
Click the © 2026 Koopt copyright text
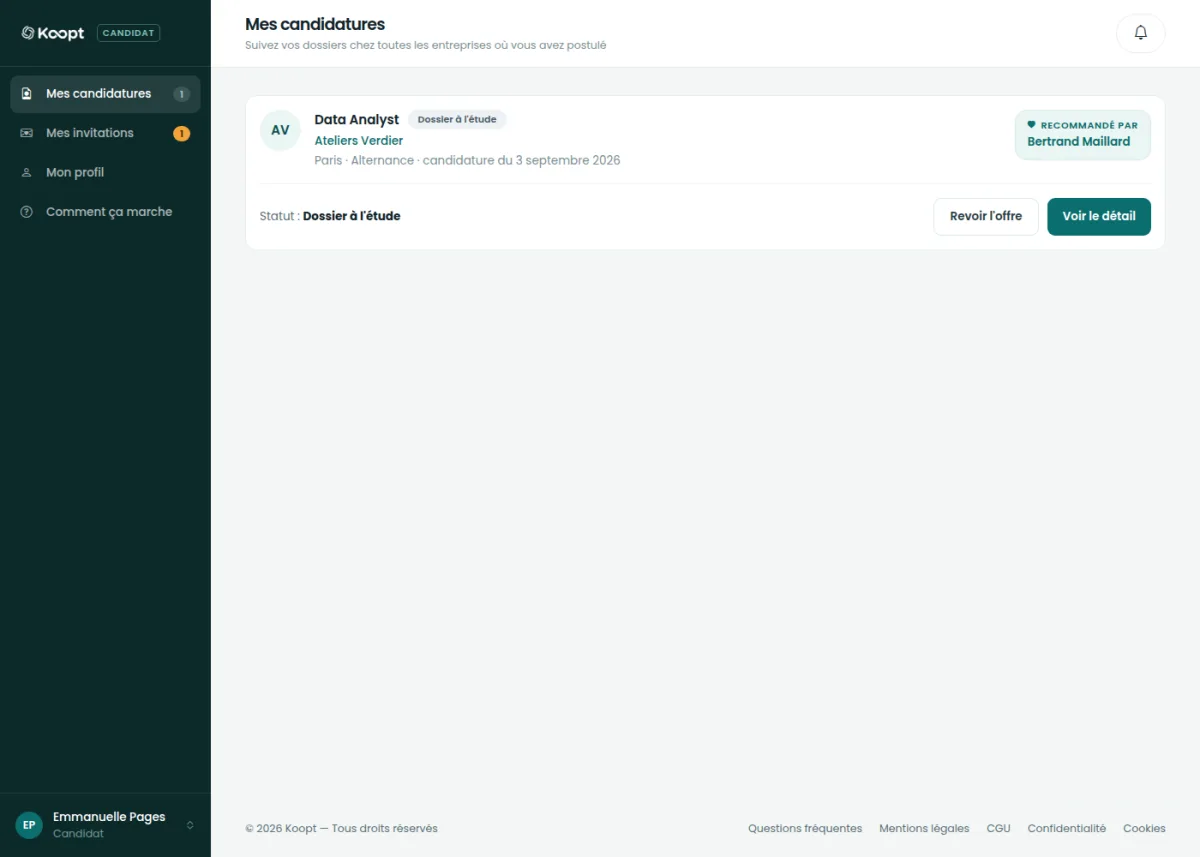coord(341,828)
